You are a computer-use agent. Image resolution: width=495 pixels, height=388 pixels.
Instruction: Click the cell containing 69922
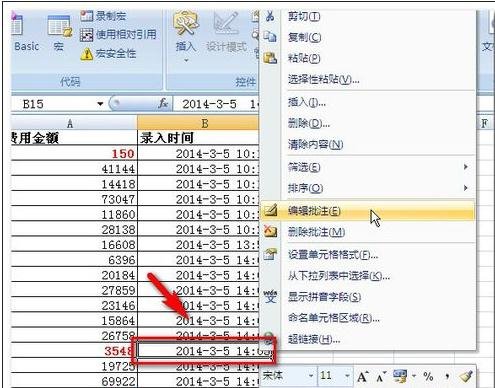coord(74,381)
